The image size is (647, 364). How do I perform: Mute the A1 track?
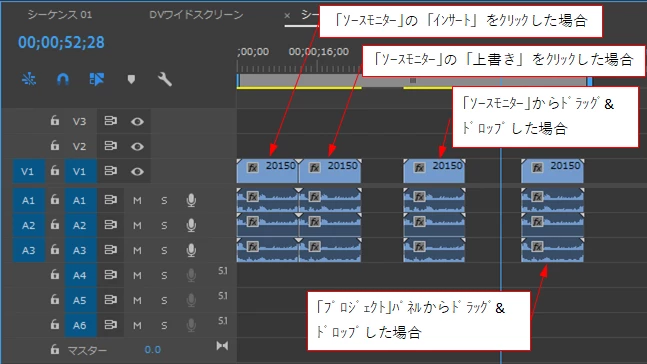click(137, 201)
